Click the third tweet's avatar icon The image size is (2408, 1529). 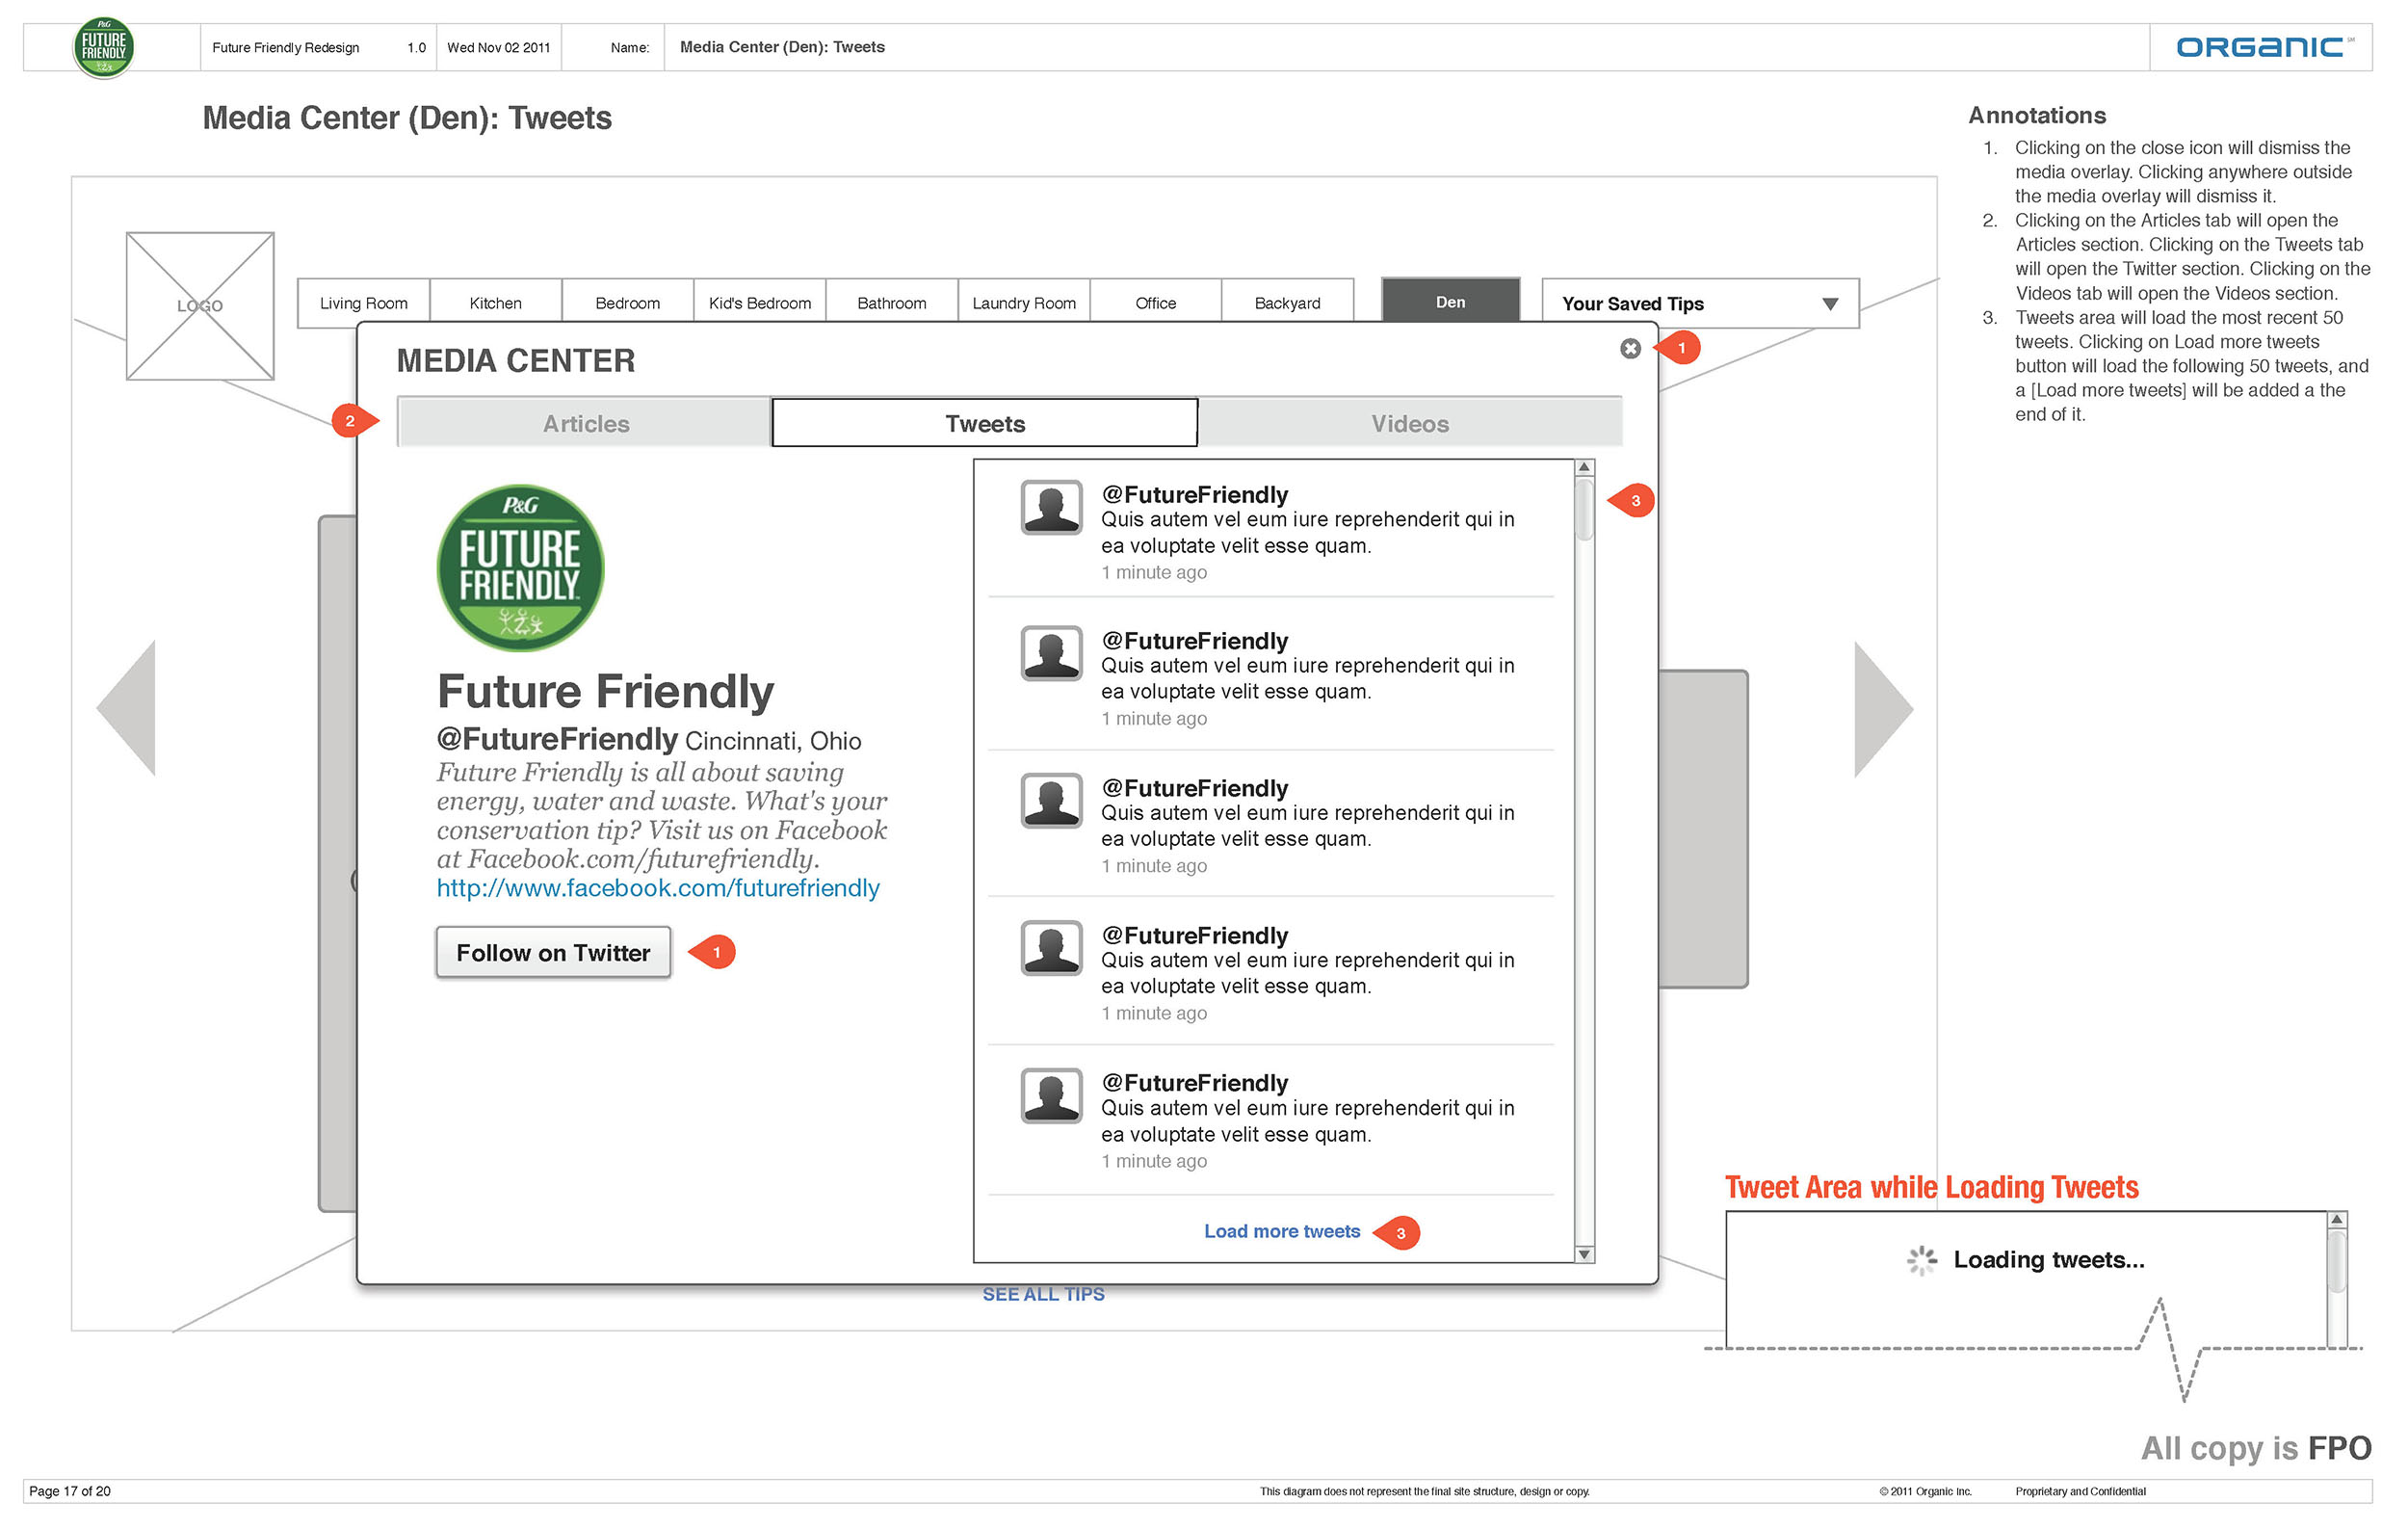pos(1051,800)
